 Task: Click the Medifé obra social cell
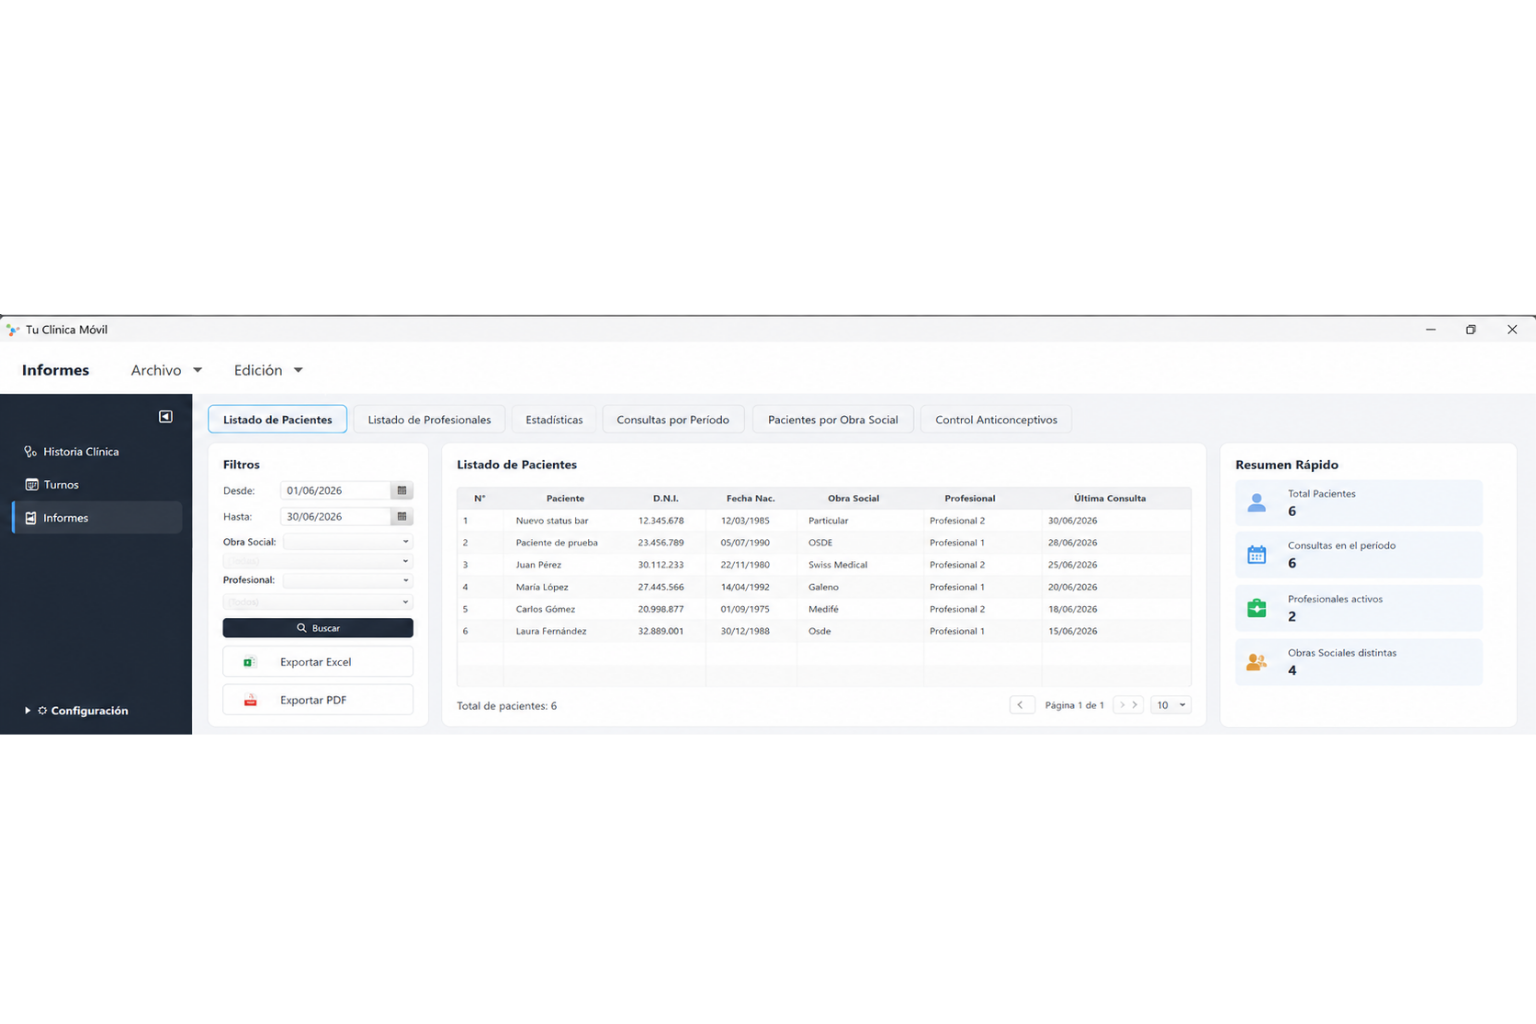click(824, 609)
